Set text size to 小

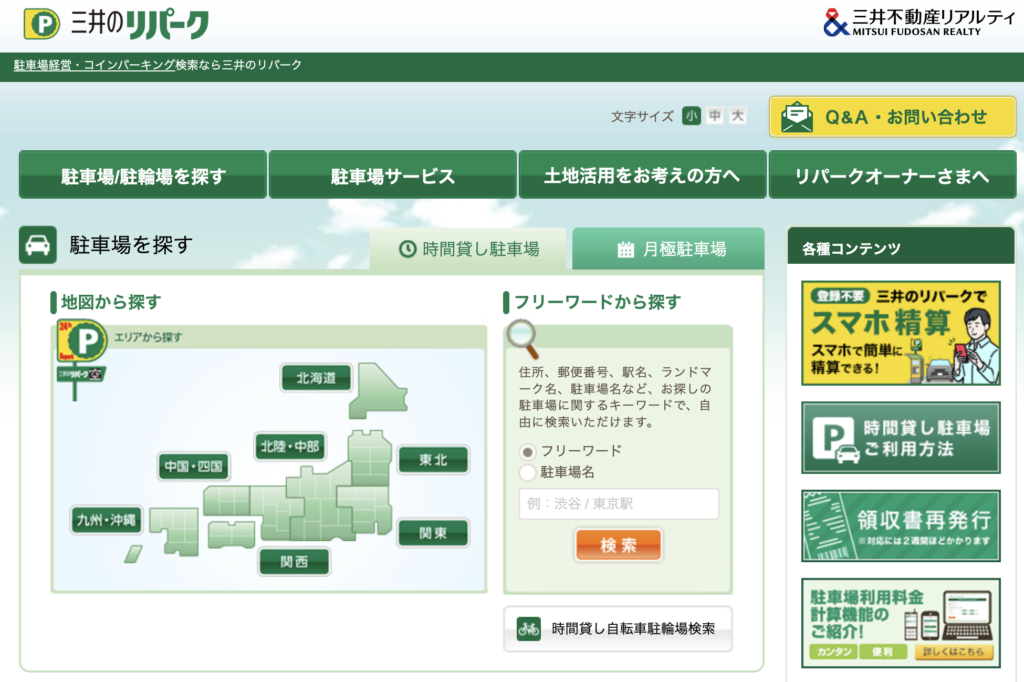pyautogui.click(x=691, y=116)
